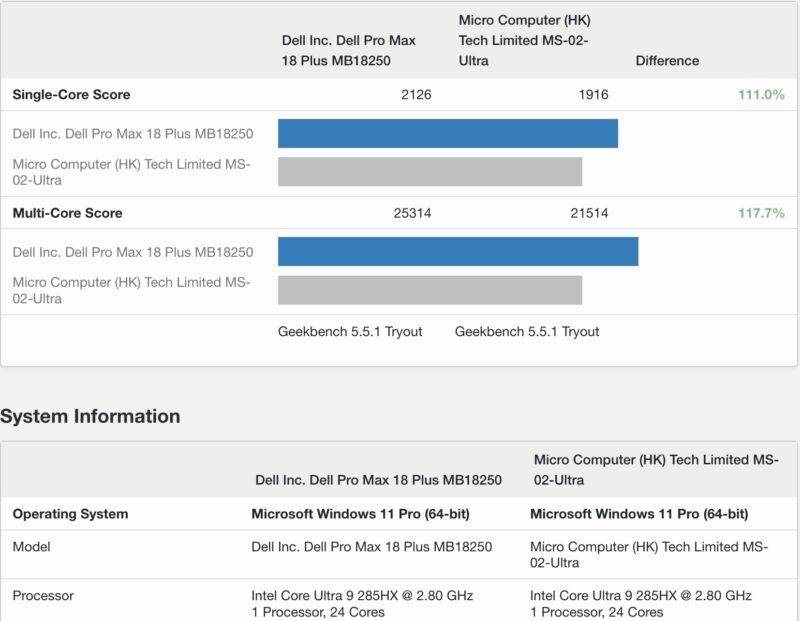
Task: Select the Operating System row label
Action: [x=69, y=513]
